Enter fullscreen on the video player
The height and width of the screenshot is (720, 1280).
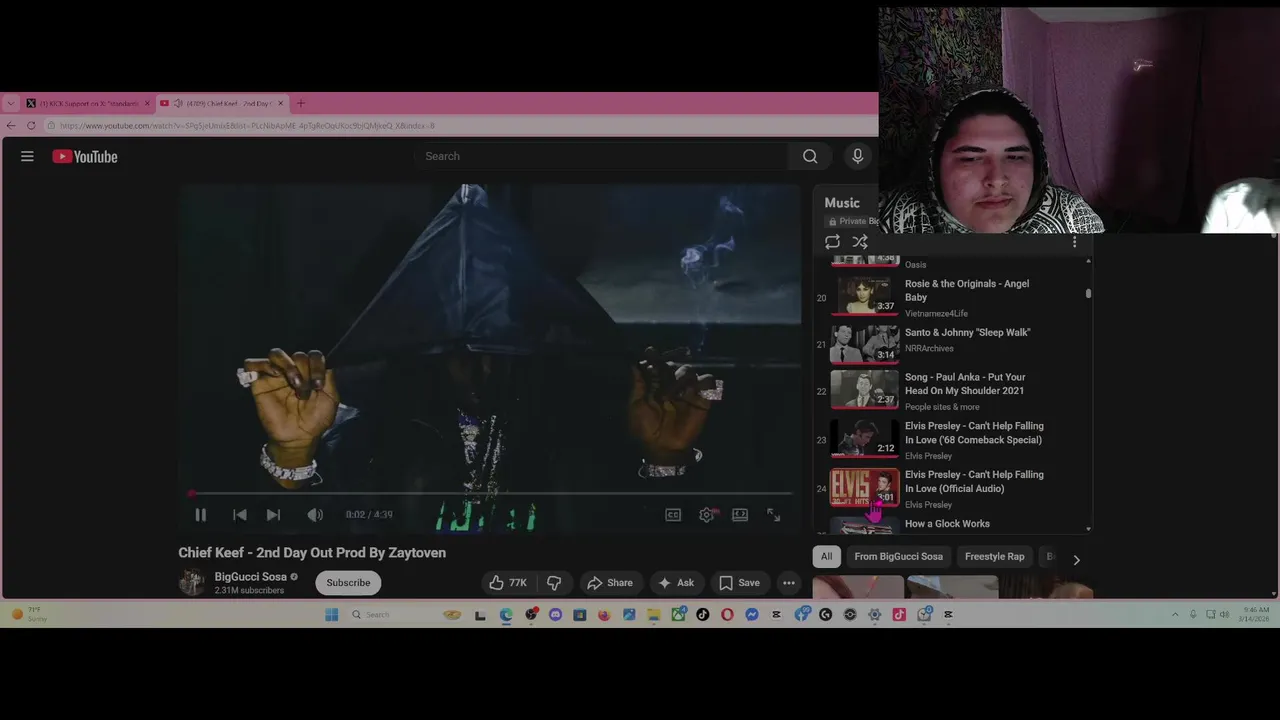coord(773,515)
